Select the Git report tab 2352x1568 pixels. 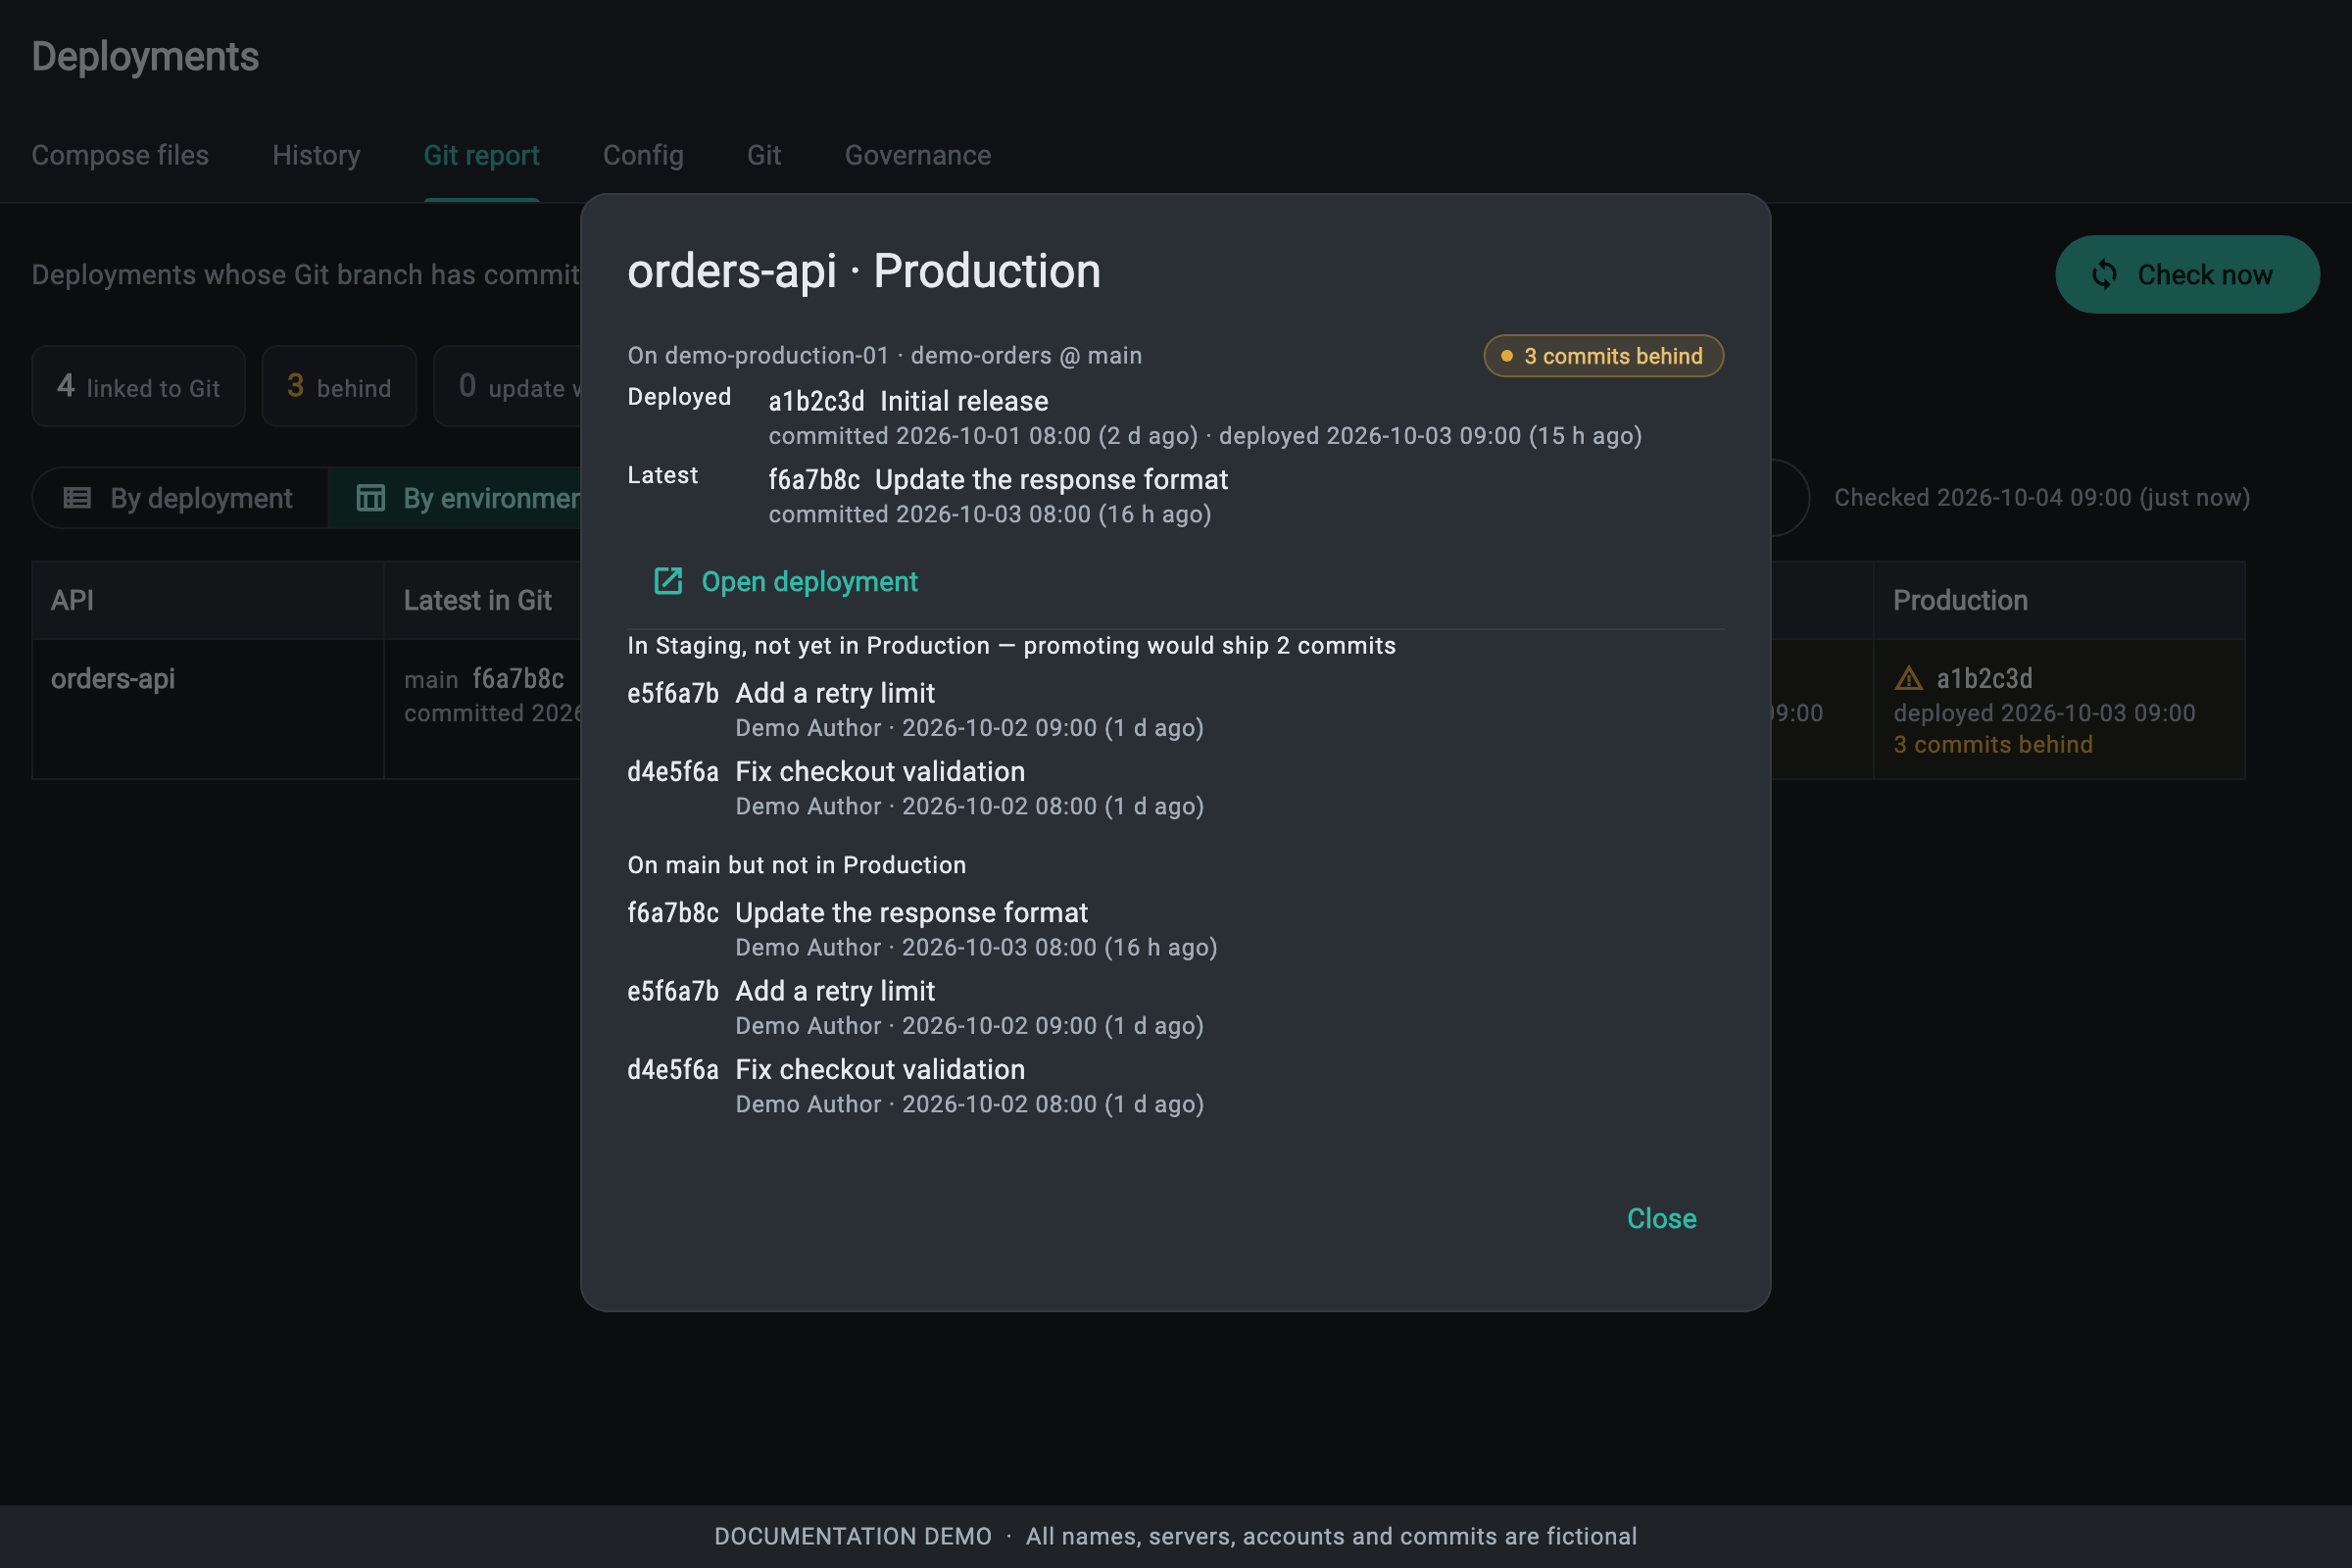pos(481,155)
